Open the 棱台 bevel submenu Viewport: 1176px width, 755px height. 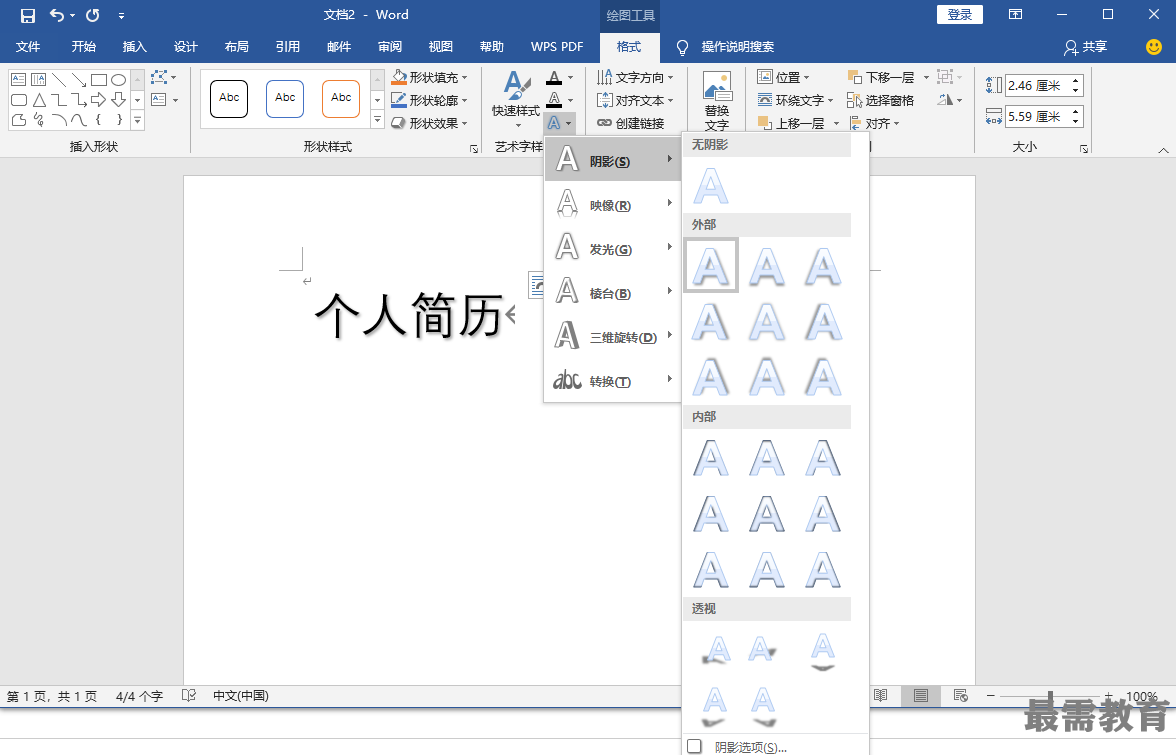pyautogui.click(x=613, y=292)
